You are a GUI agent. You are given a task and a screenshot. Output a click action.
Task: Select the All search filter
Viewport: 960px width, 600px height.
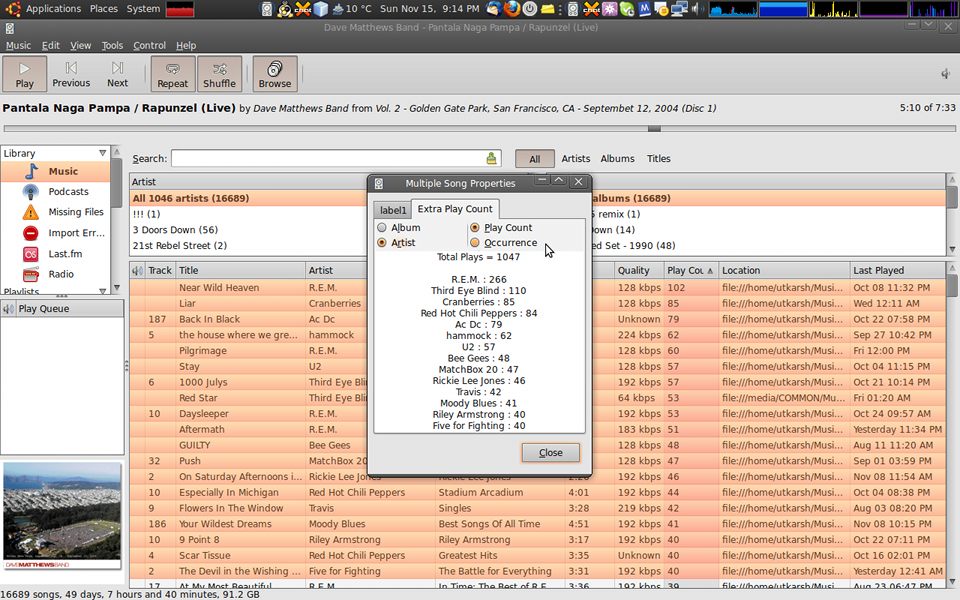[x=534, y=159]
